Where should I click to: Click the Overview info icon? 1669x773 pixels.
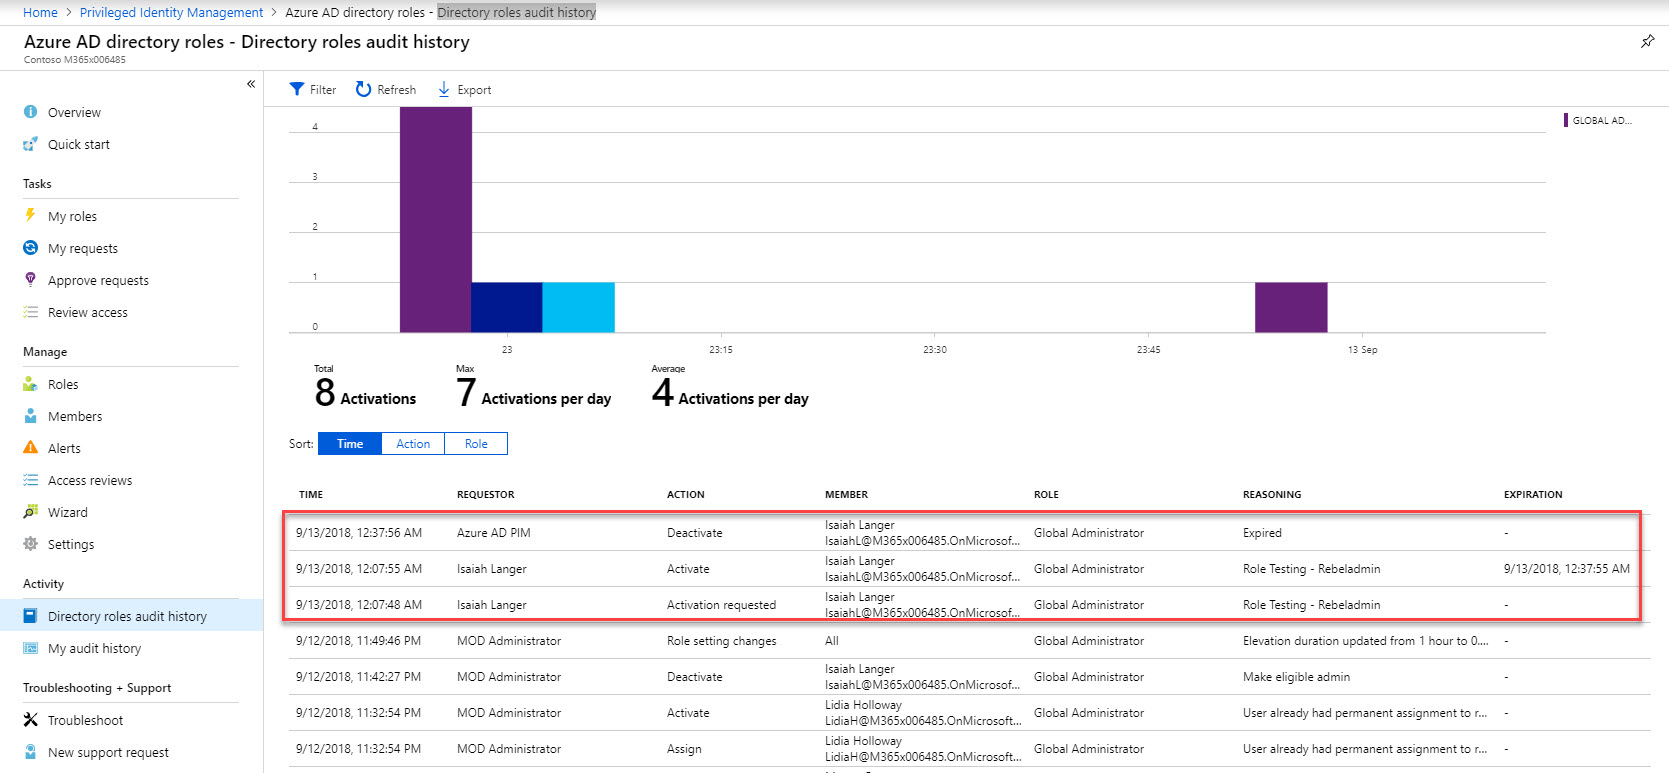point(30,112)
